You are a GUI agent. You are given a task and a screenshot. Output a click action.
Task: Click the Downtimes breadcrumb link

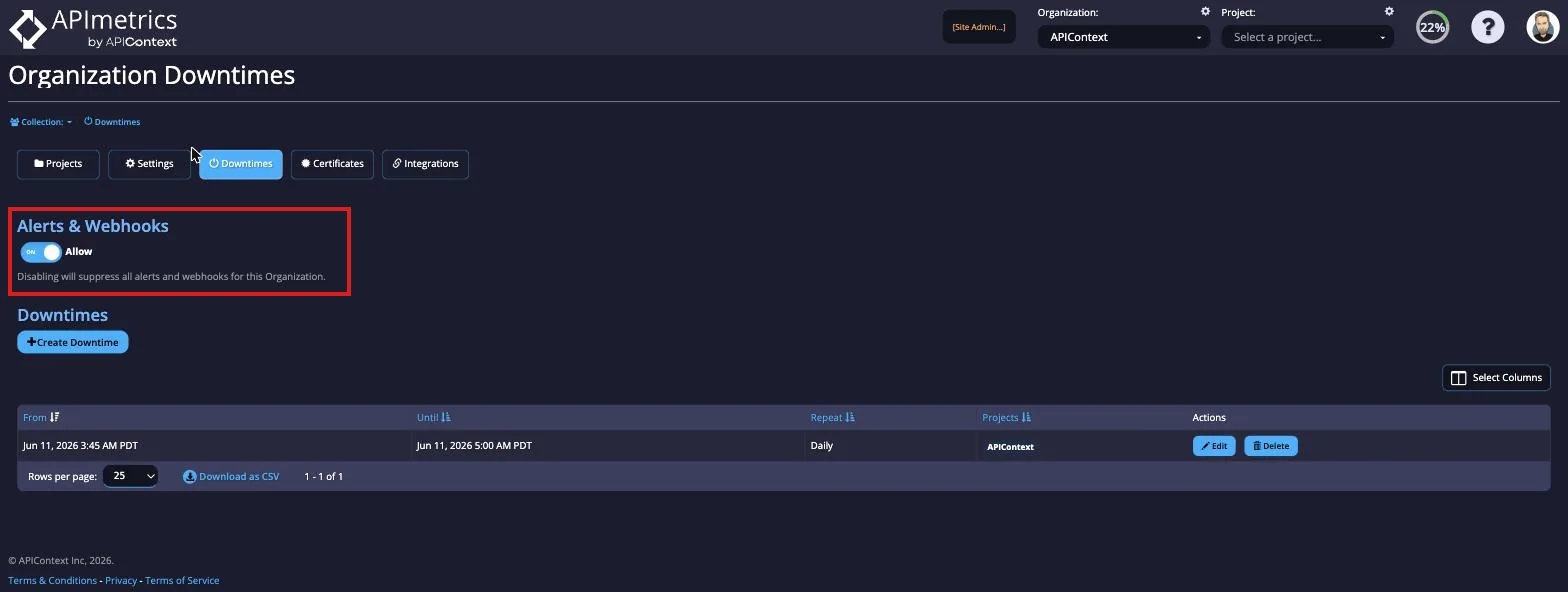(112, 122)
